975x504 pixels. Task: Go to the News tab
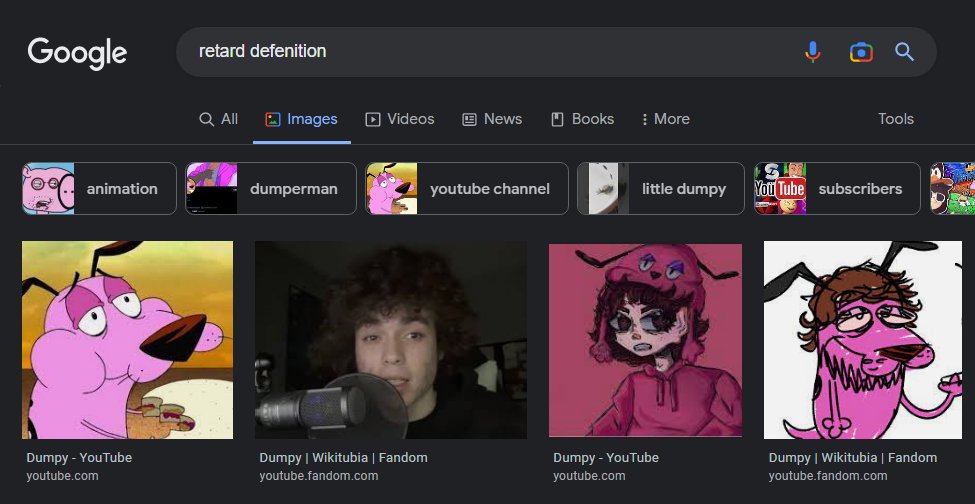click(492, 119)
